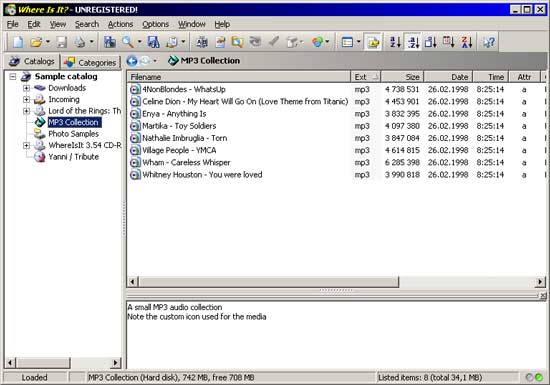Expand the Lord of the Rings node
The height and width of the screenshot is (385, 550).
tap(26, 111)
